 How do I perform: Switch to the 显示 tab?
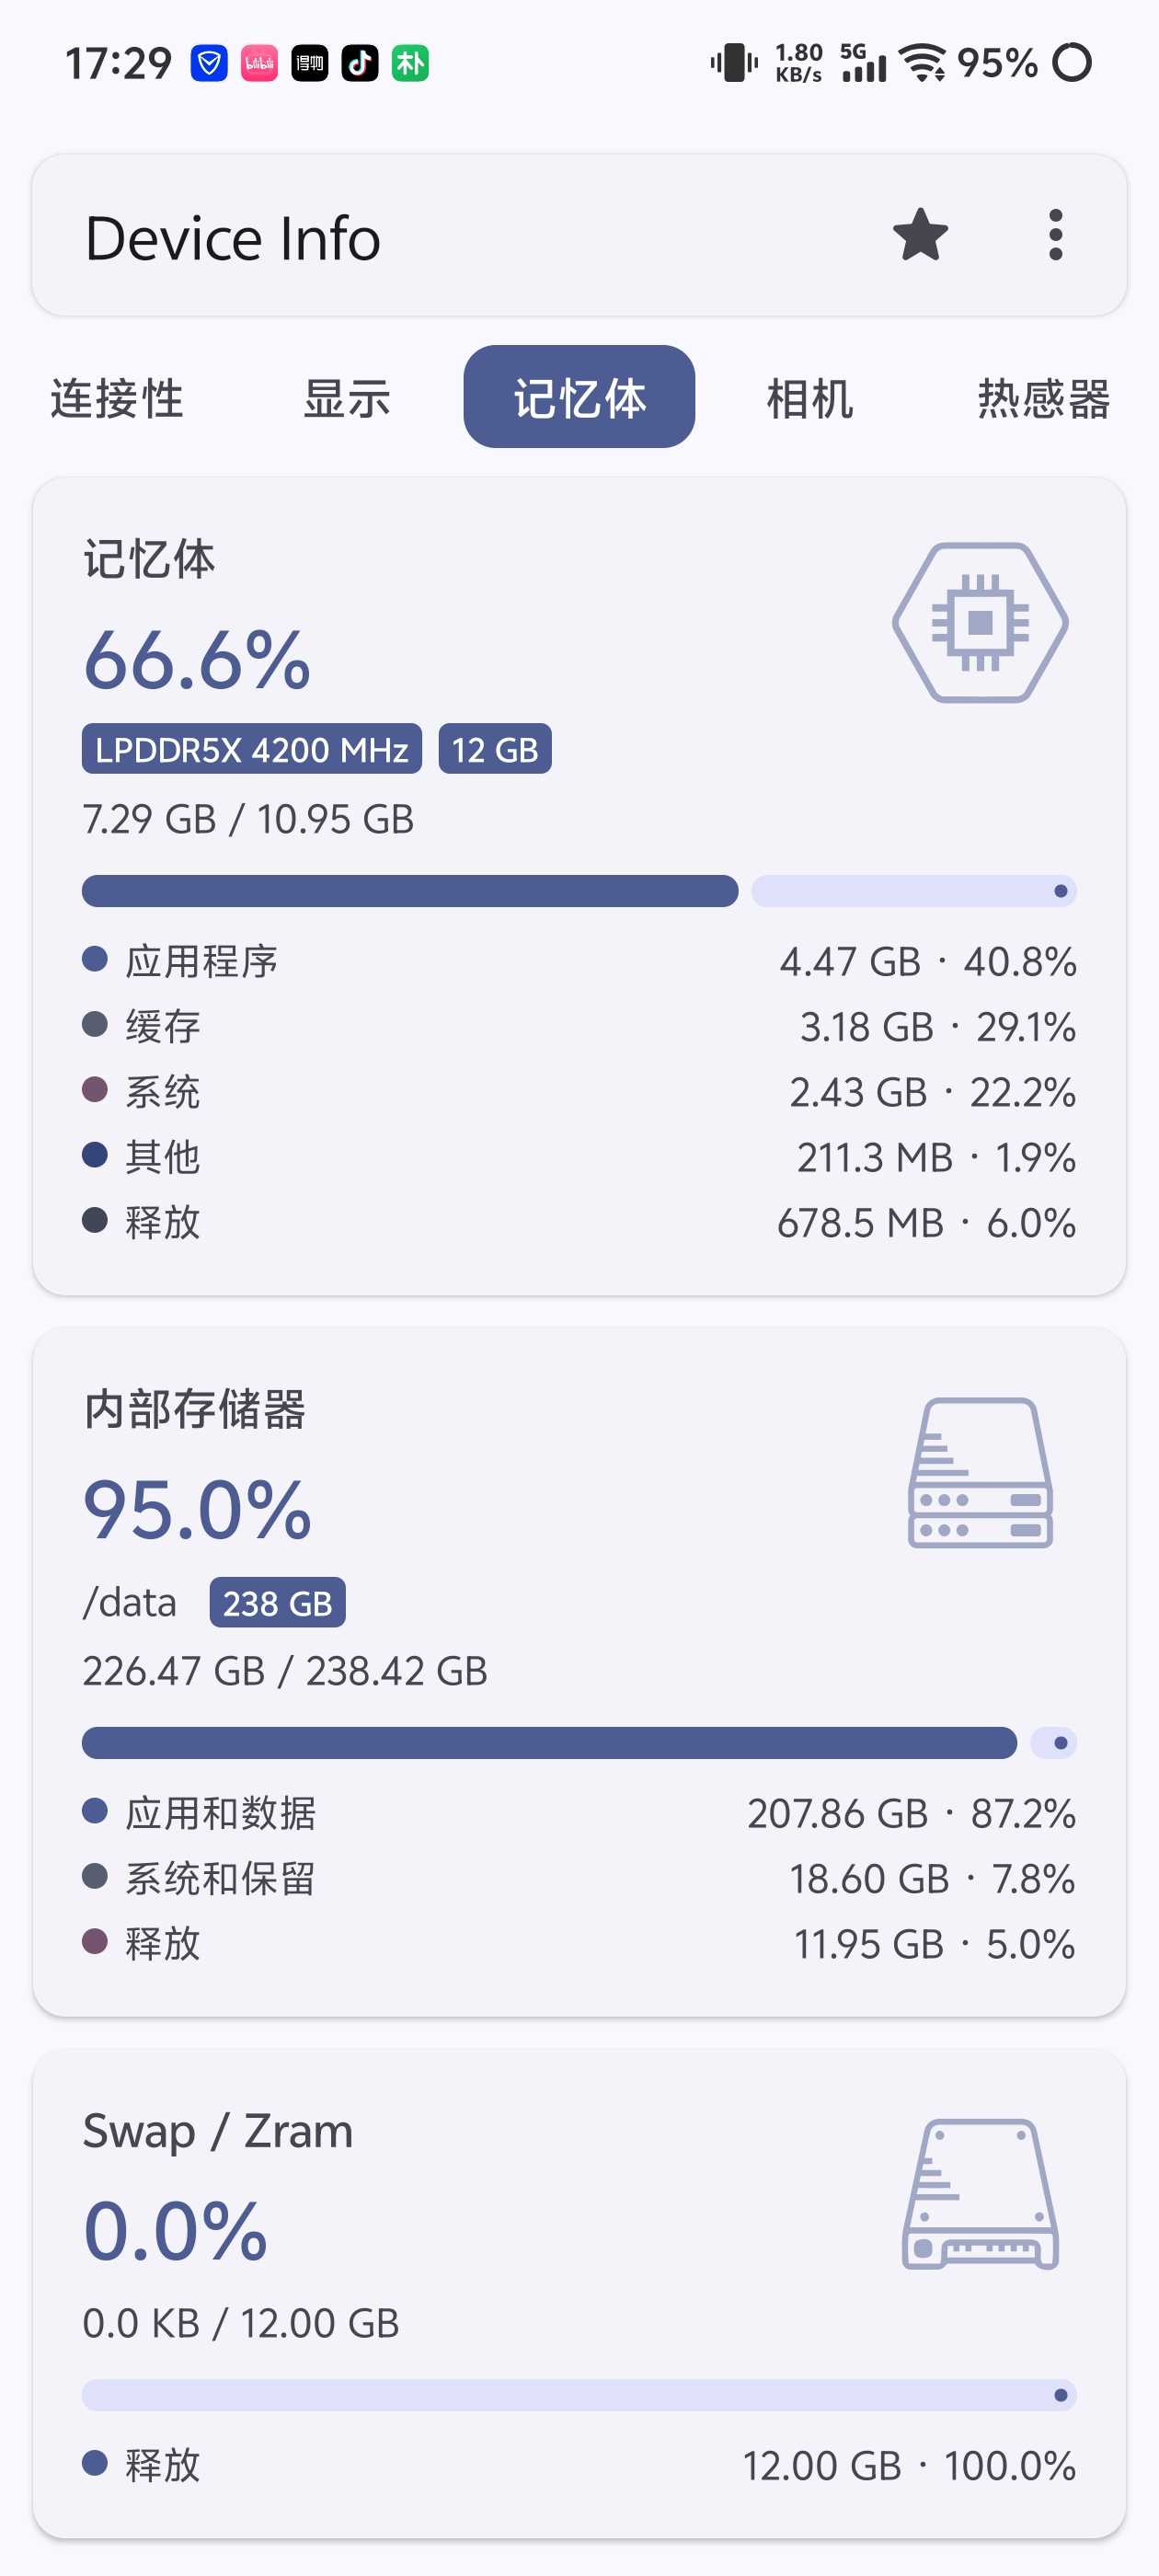pos(347,398)
